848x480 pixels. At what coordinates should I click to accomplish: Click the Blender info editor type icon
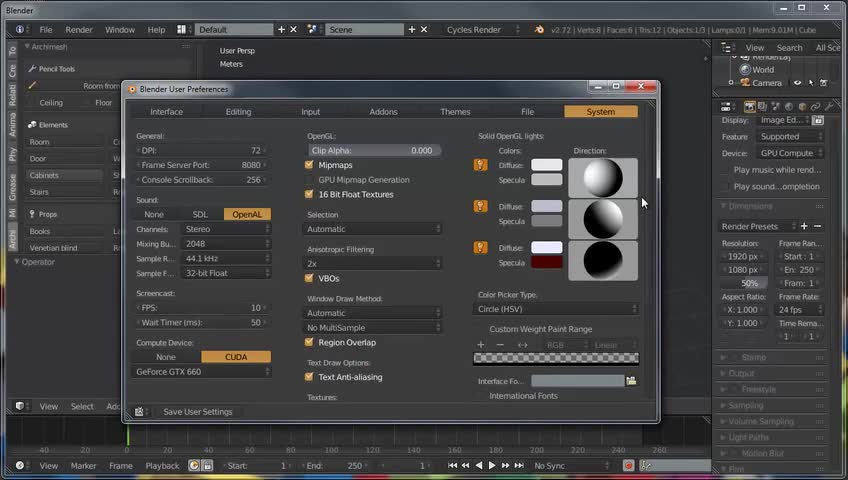pos(19,30)
